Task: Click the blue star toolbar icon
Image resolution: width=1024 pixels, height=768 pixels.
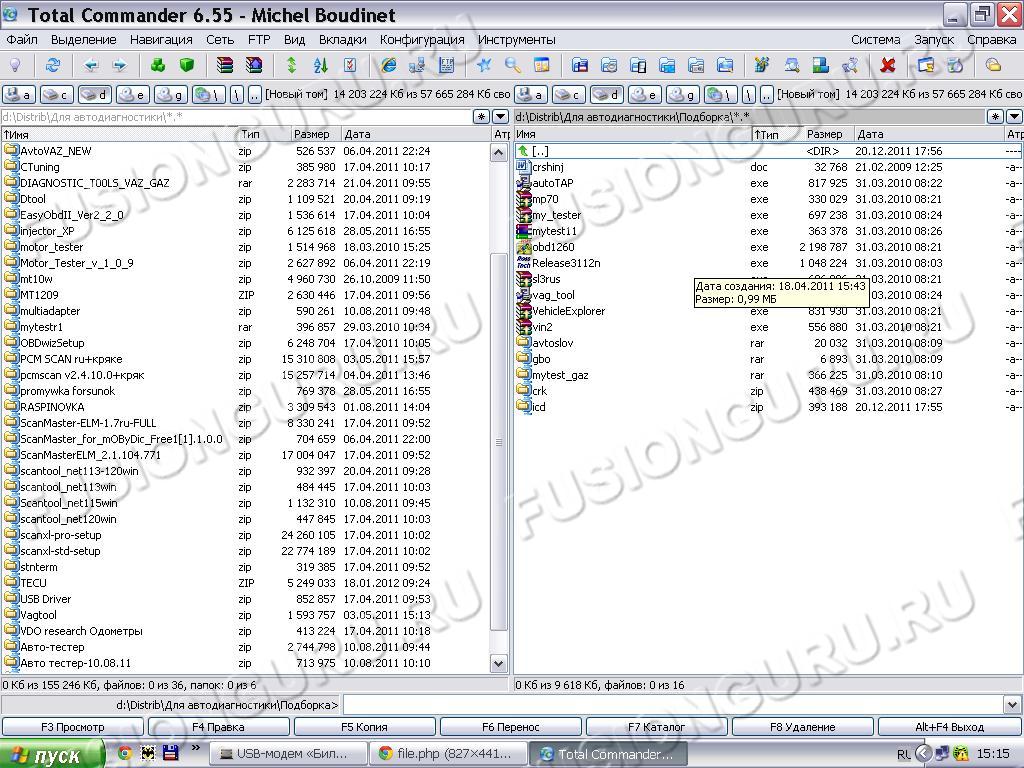Action: tap(484, 65)
